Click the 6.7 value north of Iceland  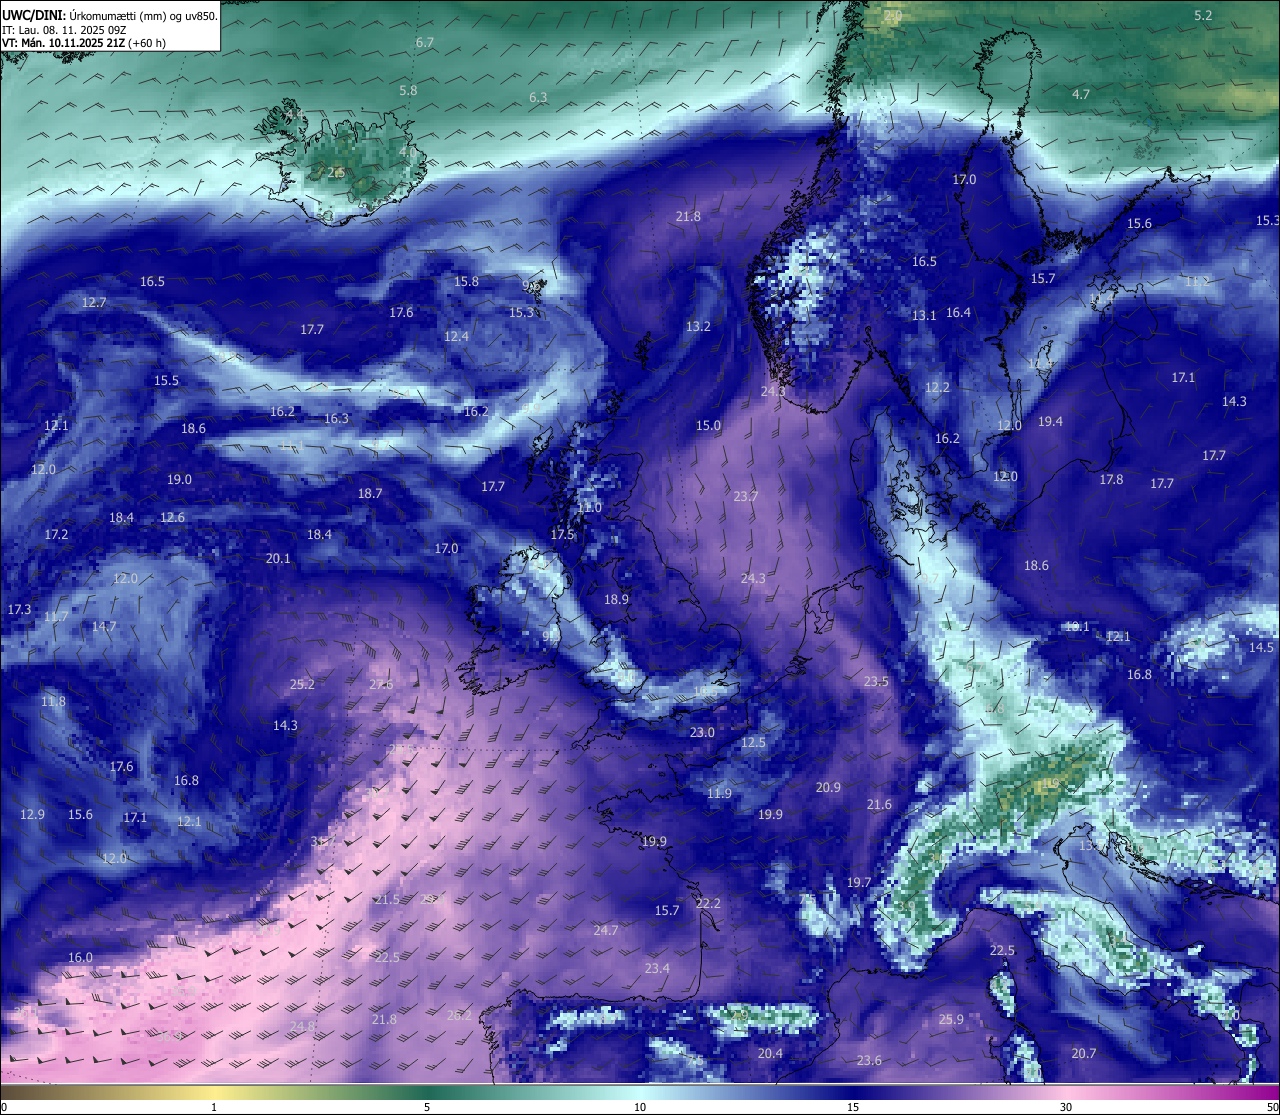point(425,43)
